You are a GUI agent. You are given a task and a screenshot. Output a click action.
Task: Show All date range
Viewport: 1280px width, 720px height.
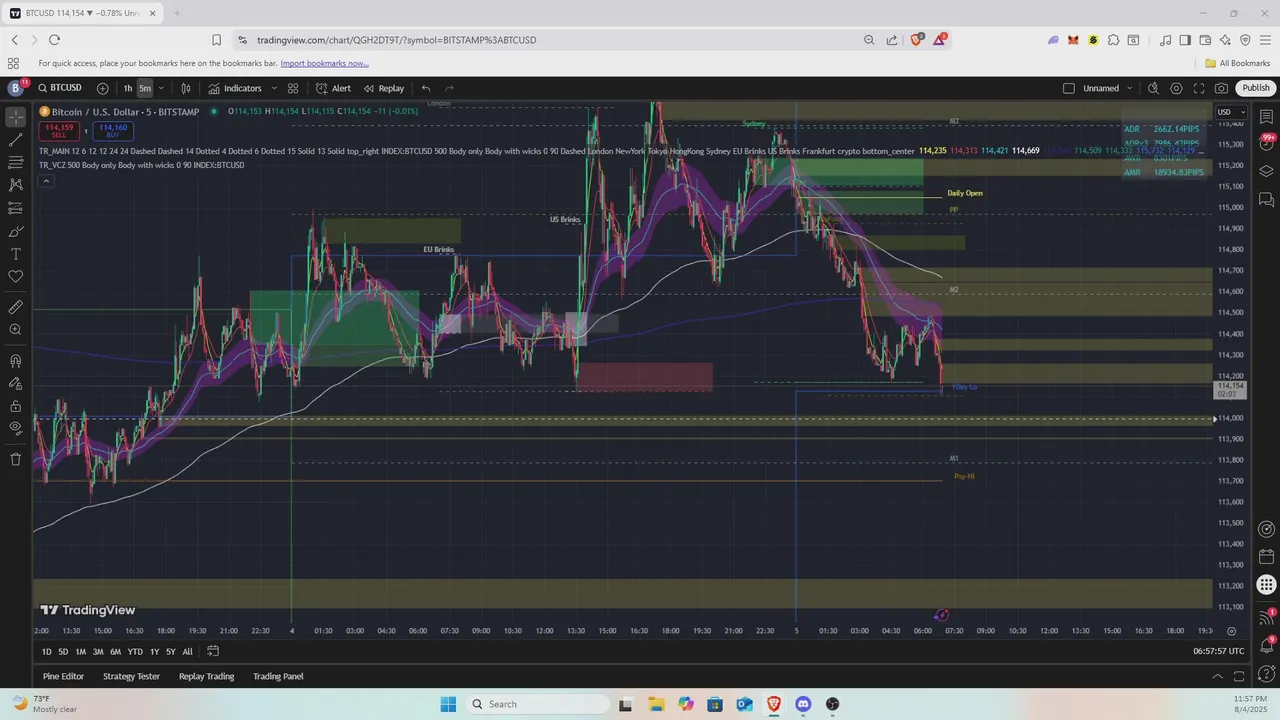187,651
